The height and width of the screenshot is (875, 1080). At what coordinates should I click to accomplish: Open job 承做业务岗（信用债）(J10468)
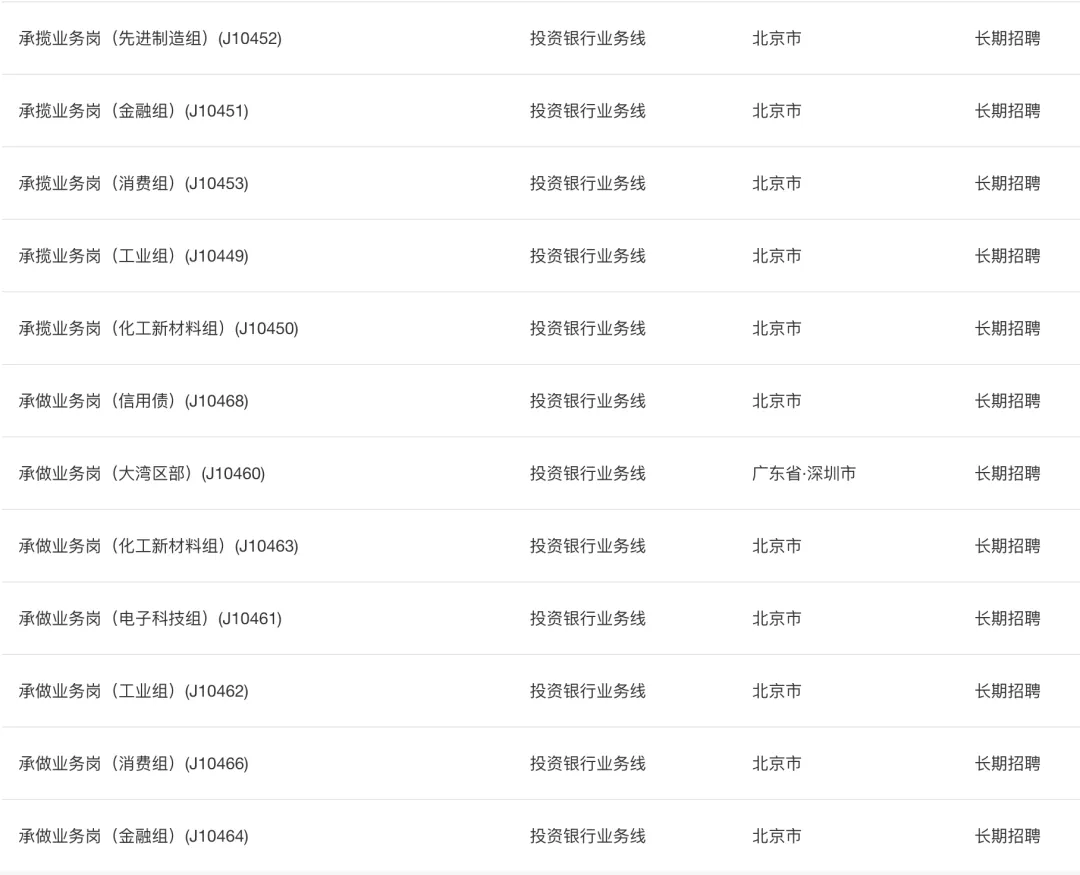pos(134,401)
